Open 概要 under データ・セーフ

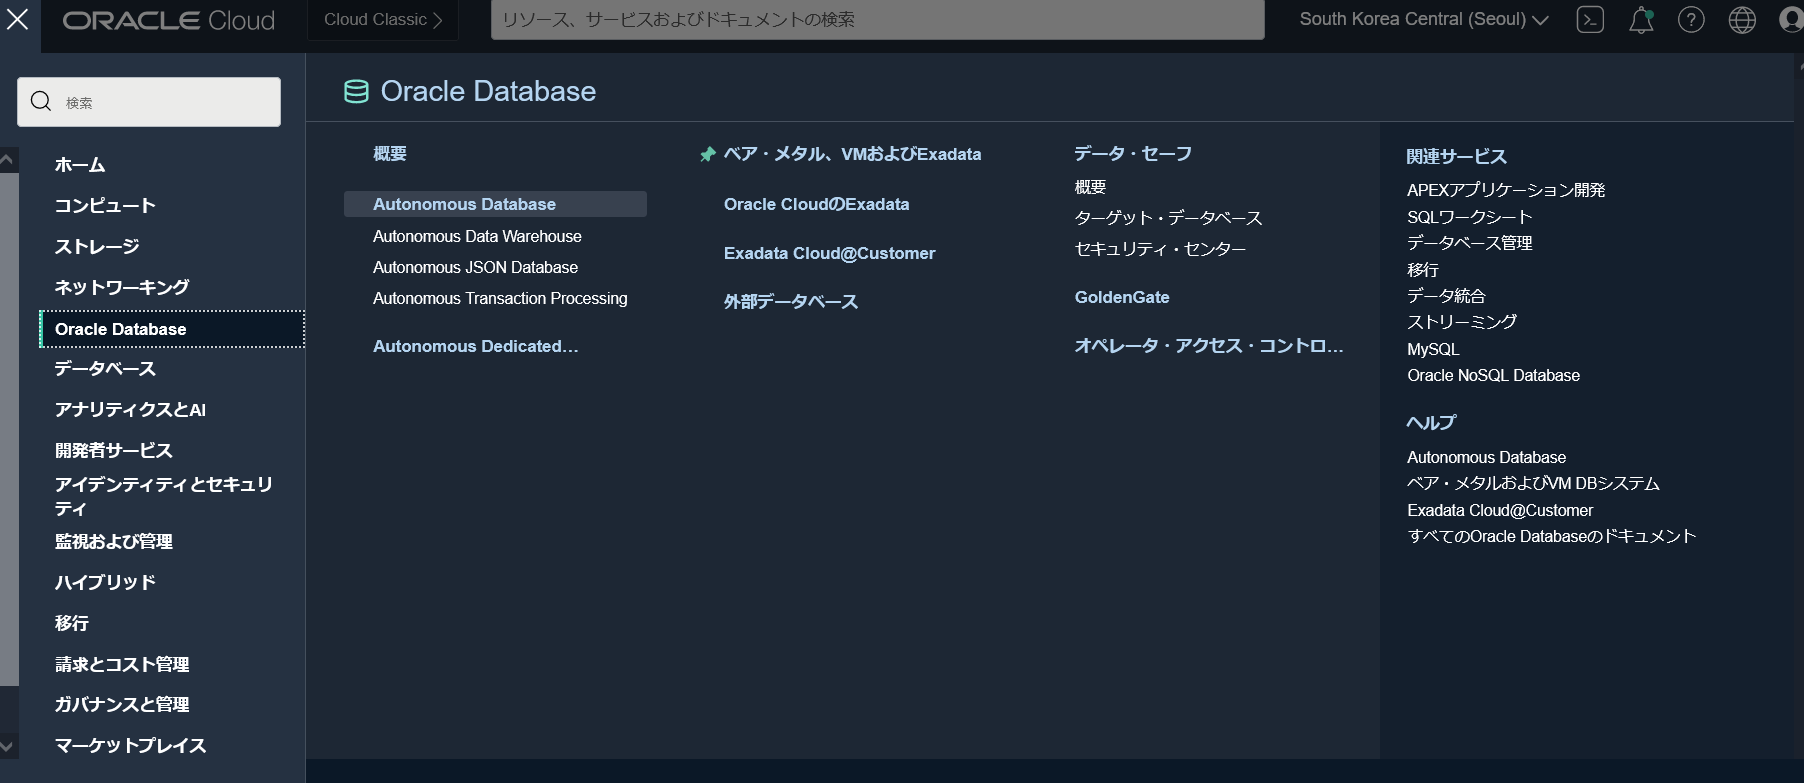click(1090, 187)
